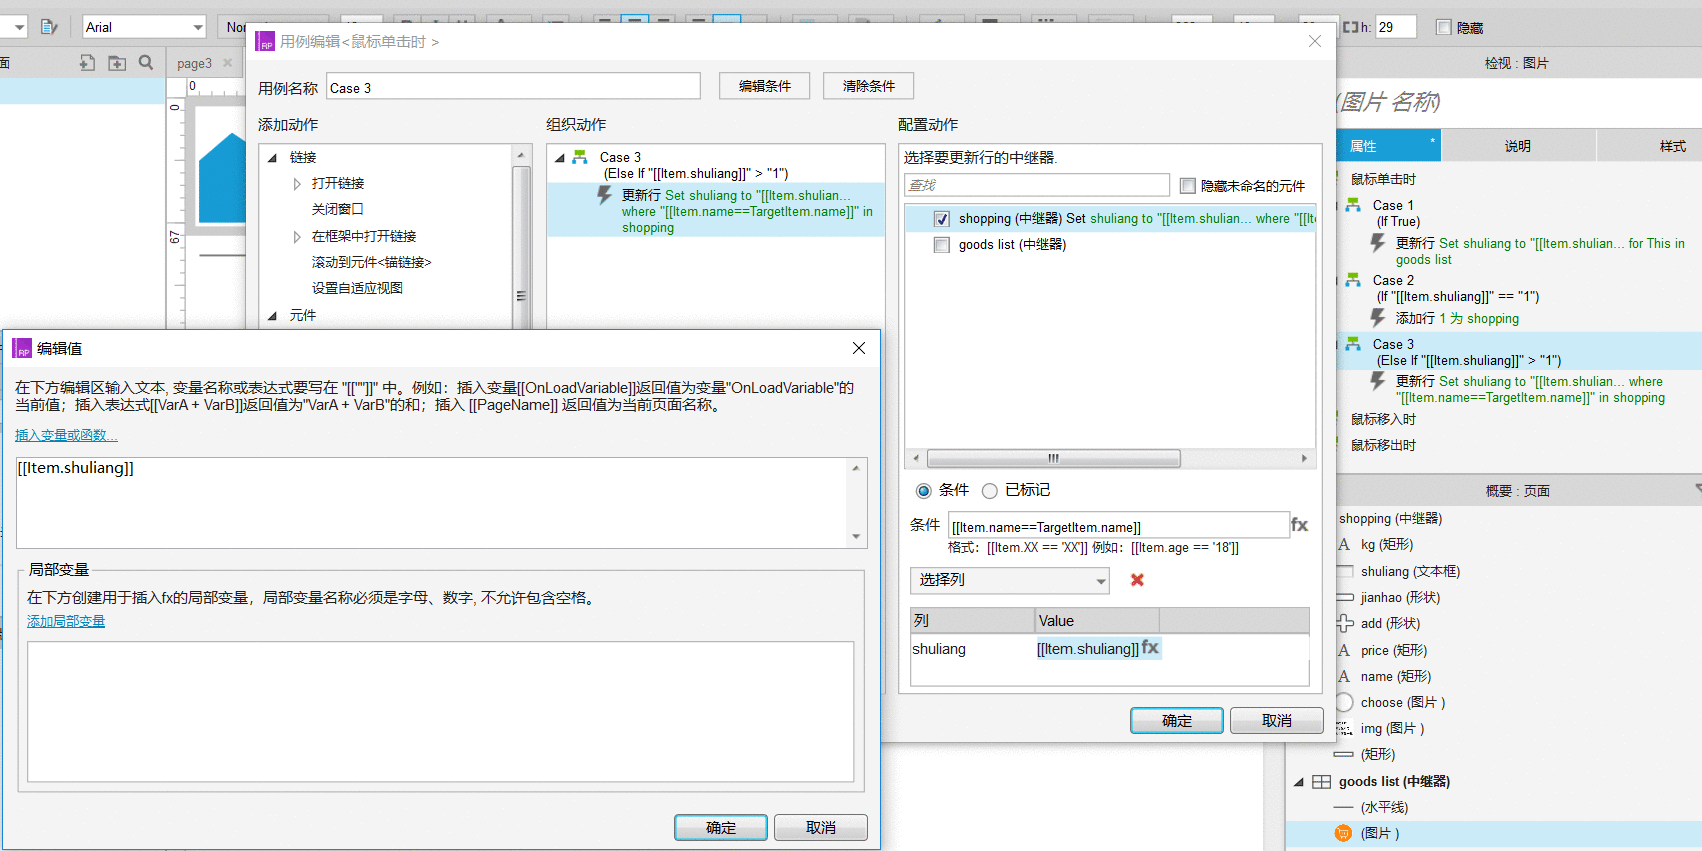The width and height of the screenshot is (1702, 851).
Task: Click the Case 1 icon in the inspector
Action: point(1353,205)
